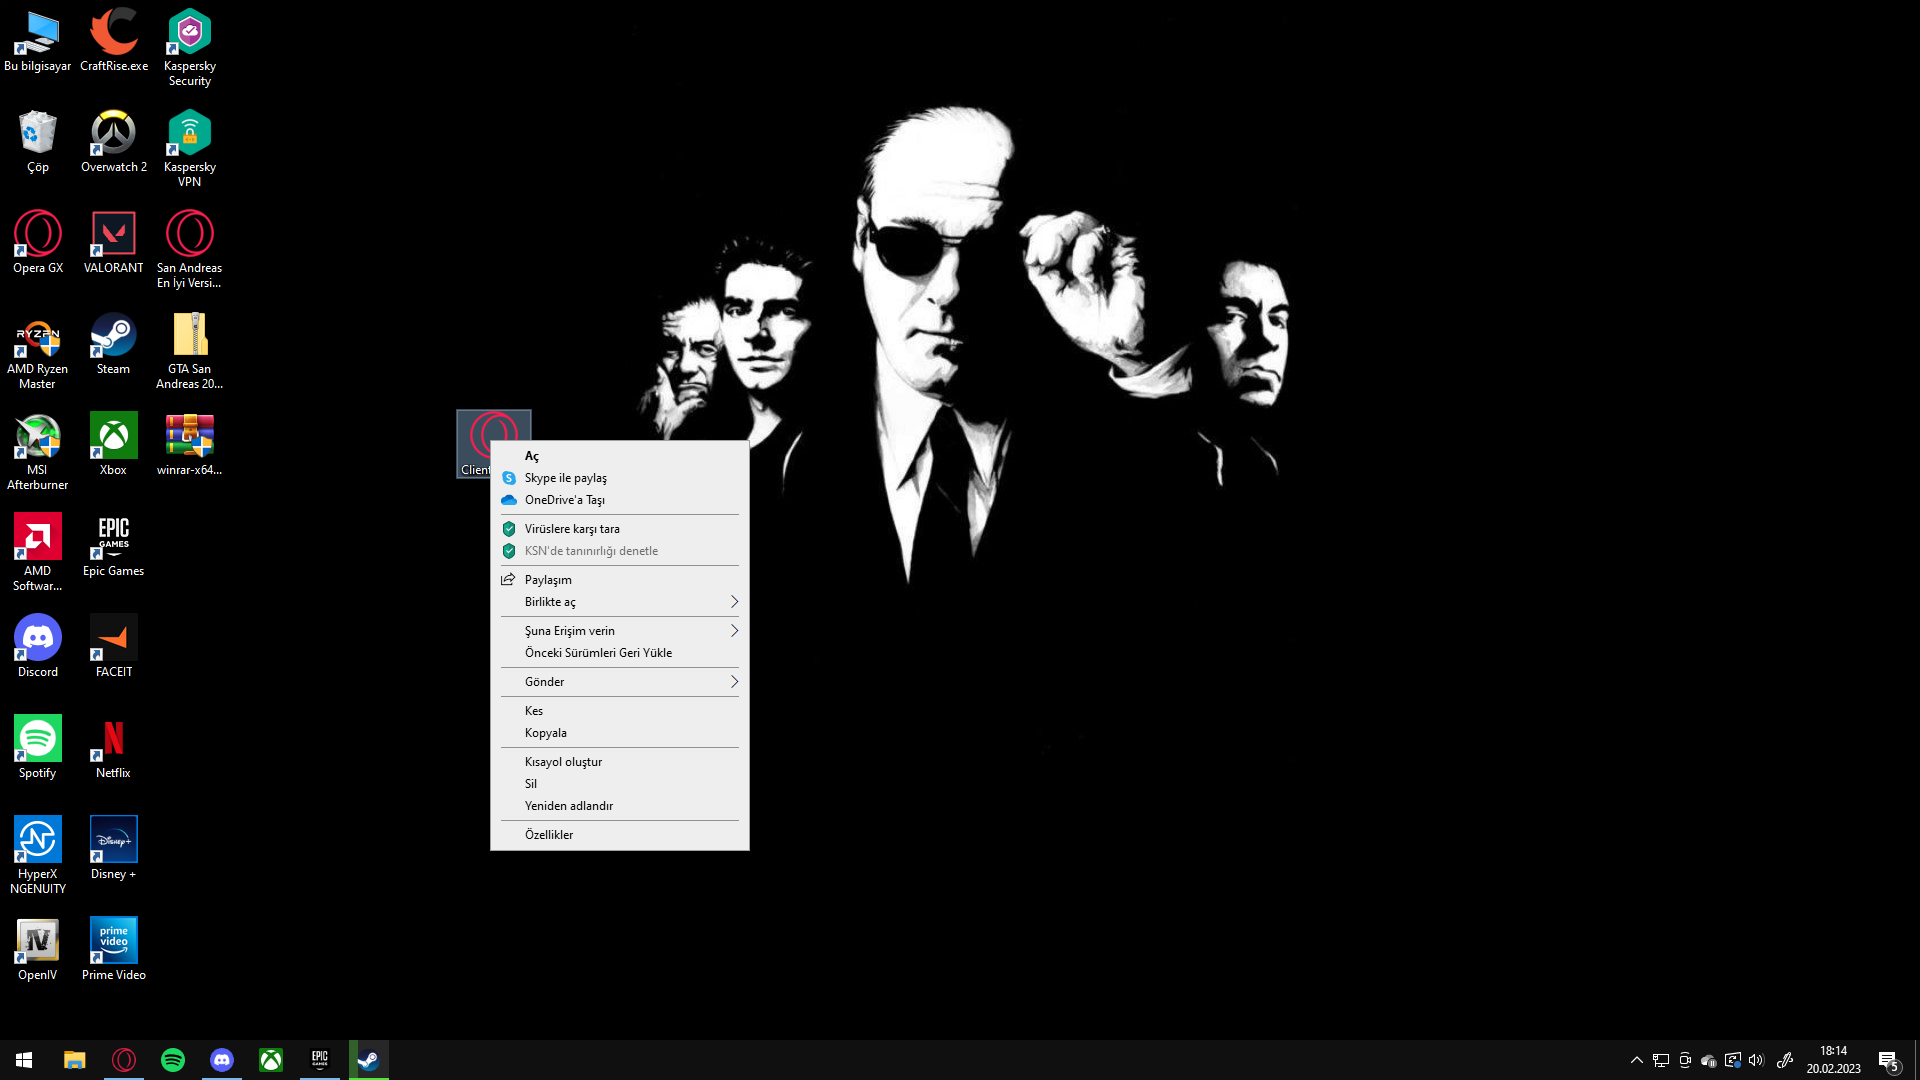Screen dimensions: 1920x1080
Task: Open the Windows Start button
Action: (x=24, y=1060)
